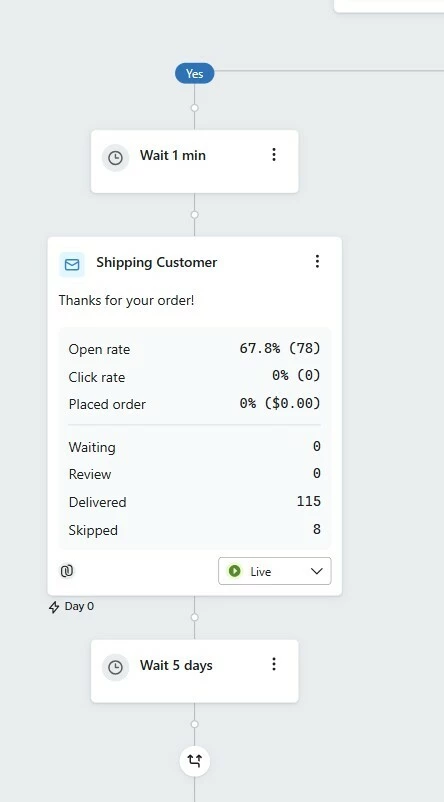The width and height of the screenshot is (444, 802).
Task: Click the clock icon on Wait 5 days
Action: coord(116,667)
